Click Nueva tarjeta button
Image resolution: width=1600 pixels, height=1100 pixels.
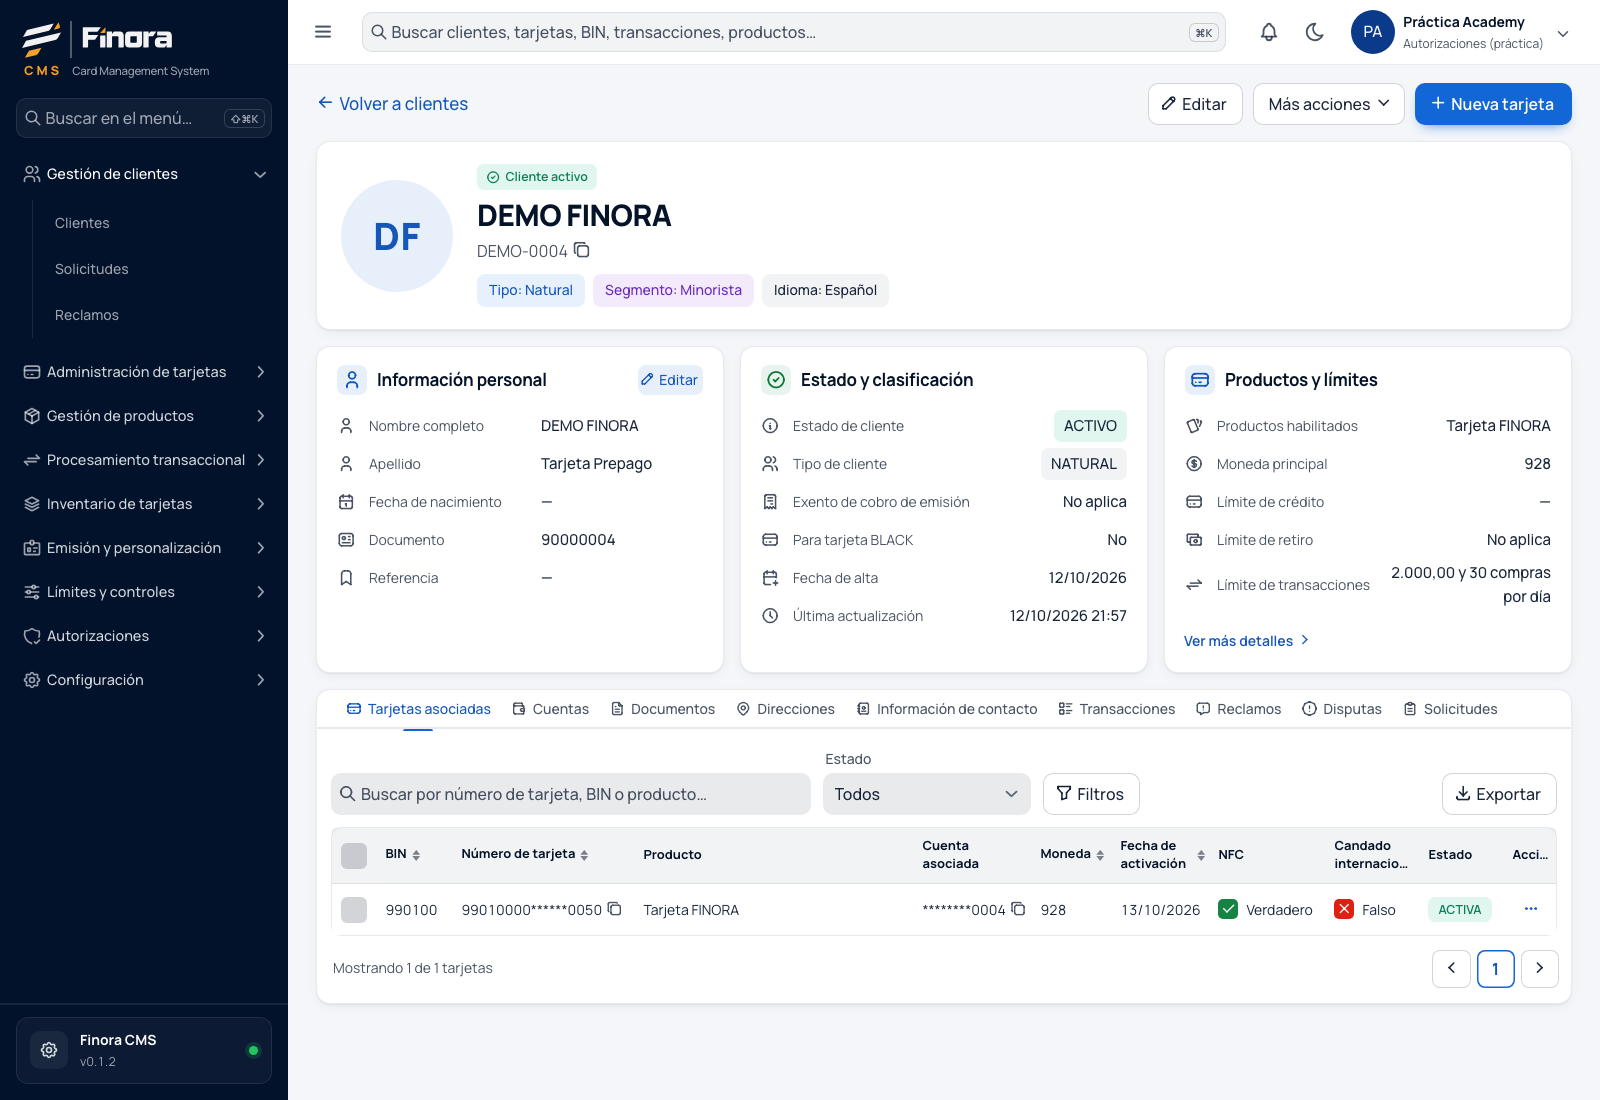coord(1493,104)
